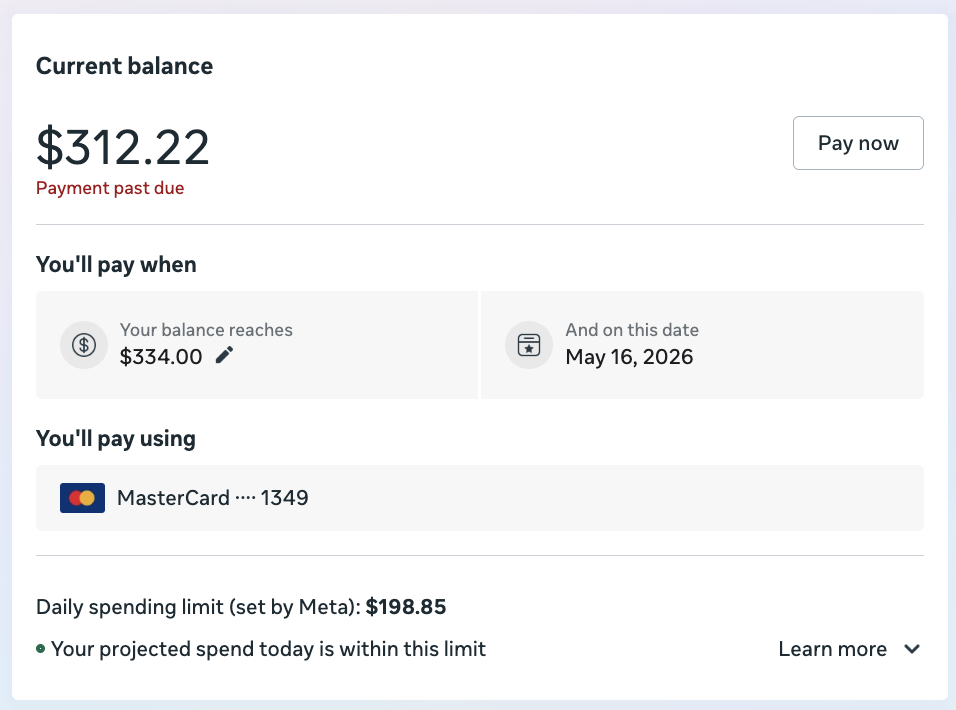Viewport: 956px width, 710px height.
Task: Click the Pay now button
Action: [857, 142]
